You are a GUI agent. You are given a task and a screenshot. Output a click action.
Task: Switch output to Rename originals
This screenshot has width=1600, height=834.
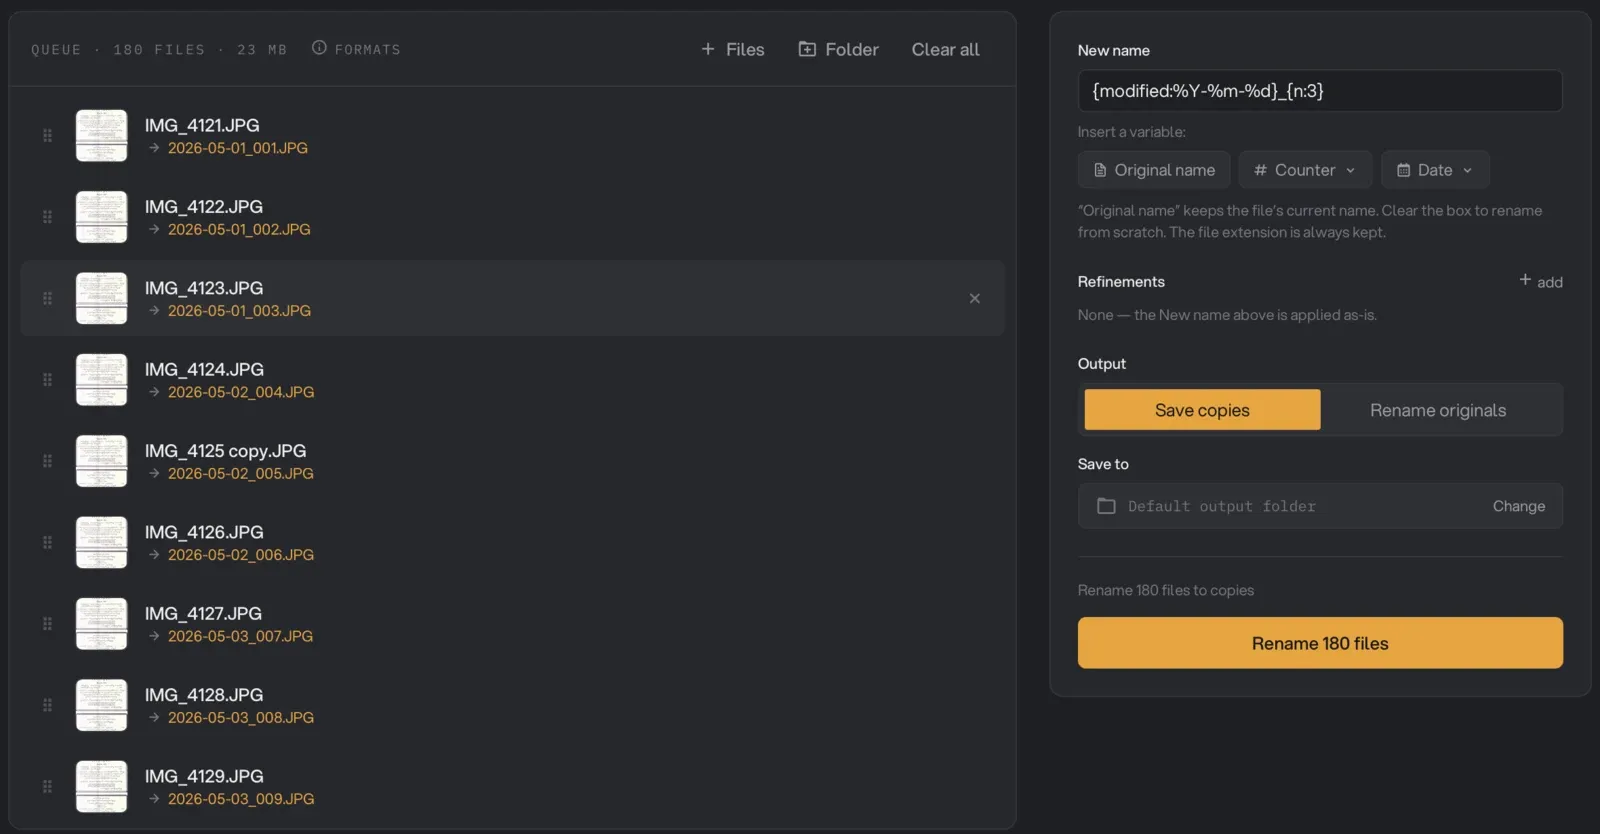tap(1438, 410)
